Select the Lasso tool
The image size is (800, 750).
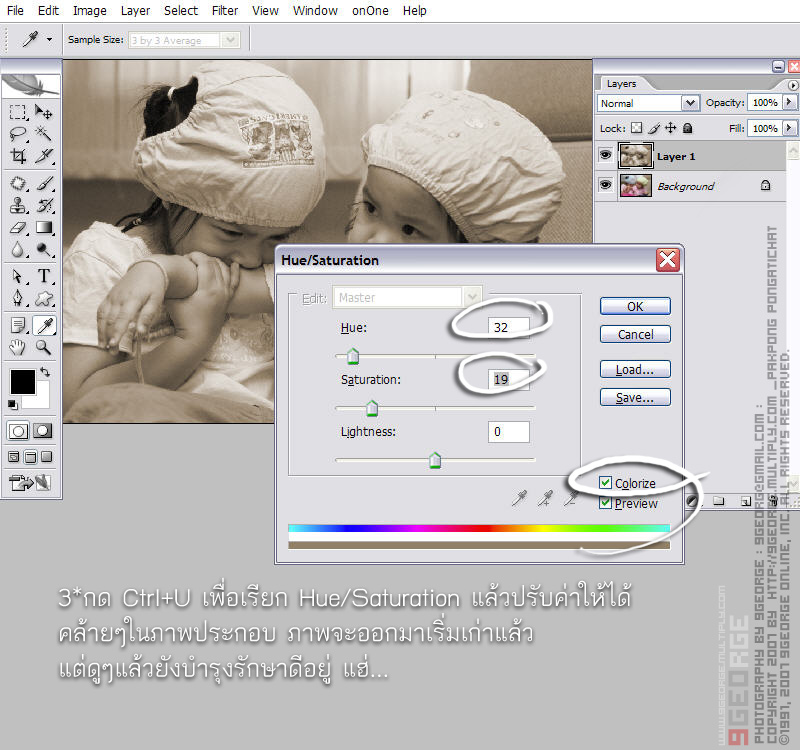18,134
